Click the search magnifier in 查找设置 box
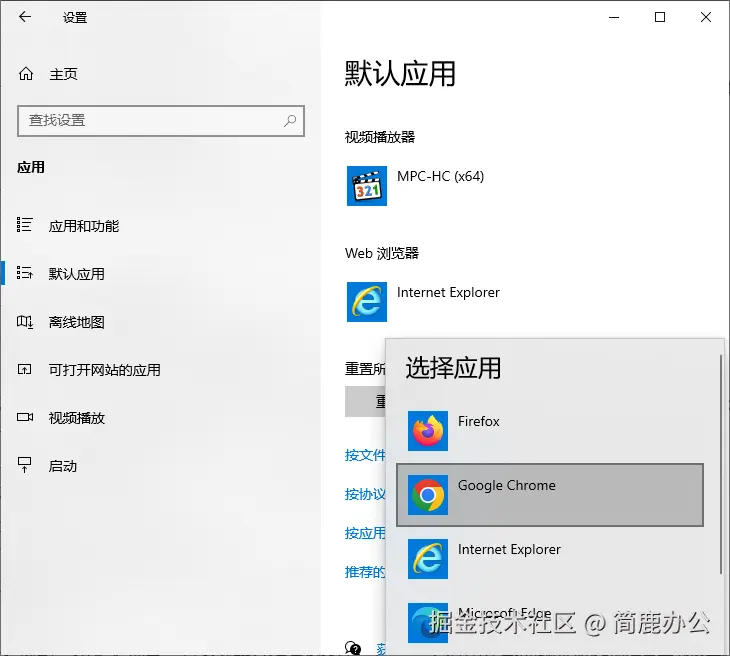 (290, 121)
